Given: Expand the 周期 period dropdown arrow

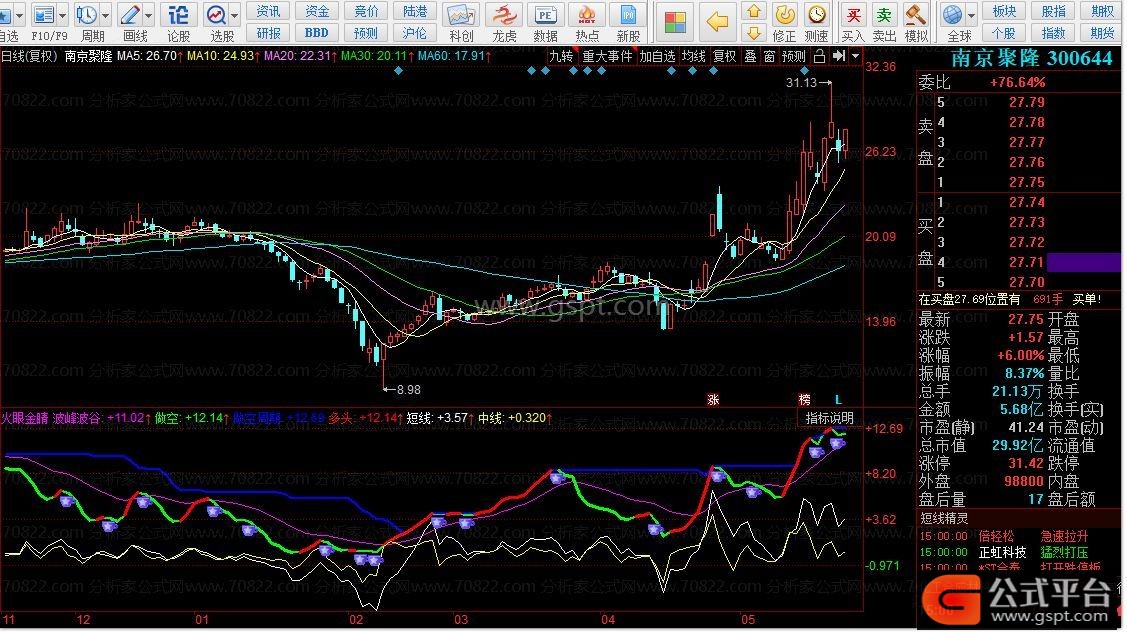Looking at the screenshot, I should (x=106, y=14).
